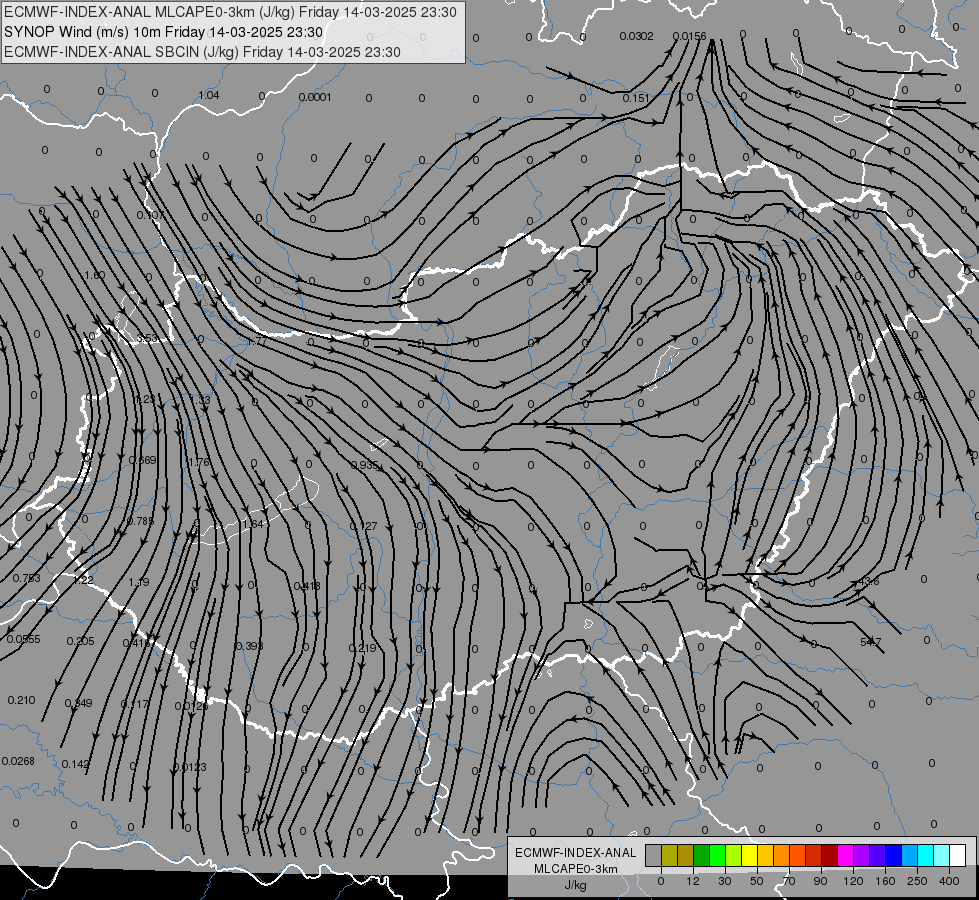Click the map value '0.753'
Screen dimensions: 979x900
26,578
